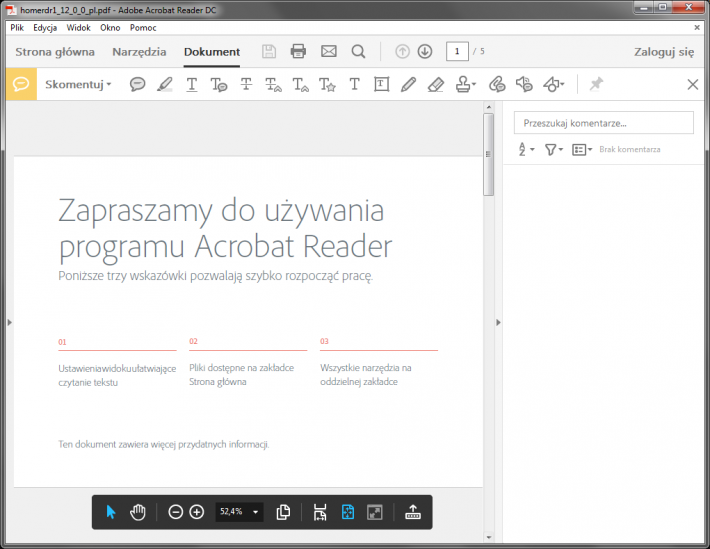This screenshot has width=710, height=549.
Task: Expand the left navigation pane arrow
Action: 10,323
